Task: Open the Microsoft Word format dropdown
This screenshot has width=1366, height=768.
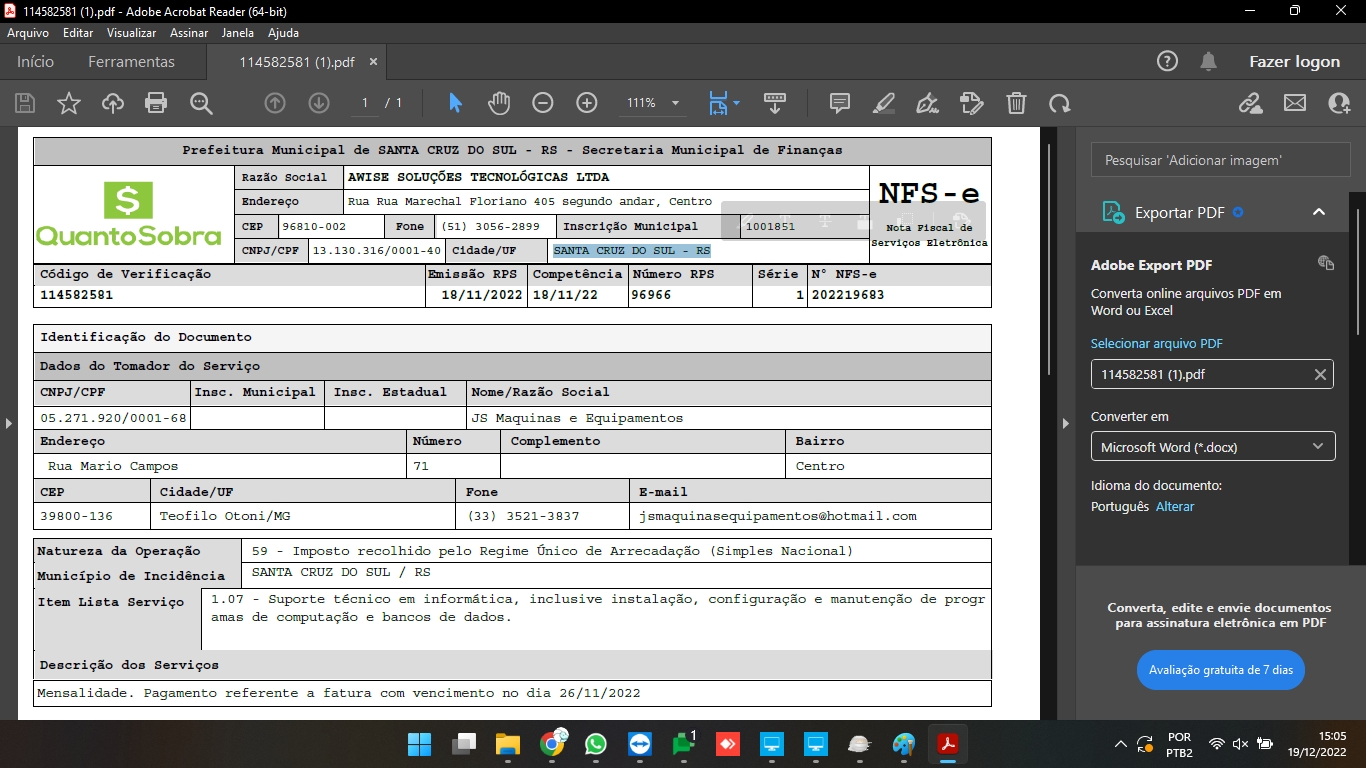Action: coord(1212,447)
